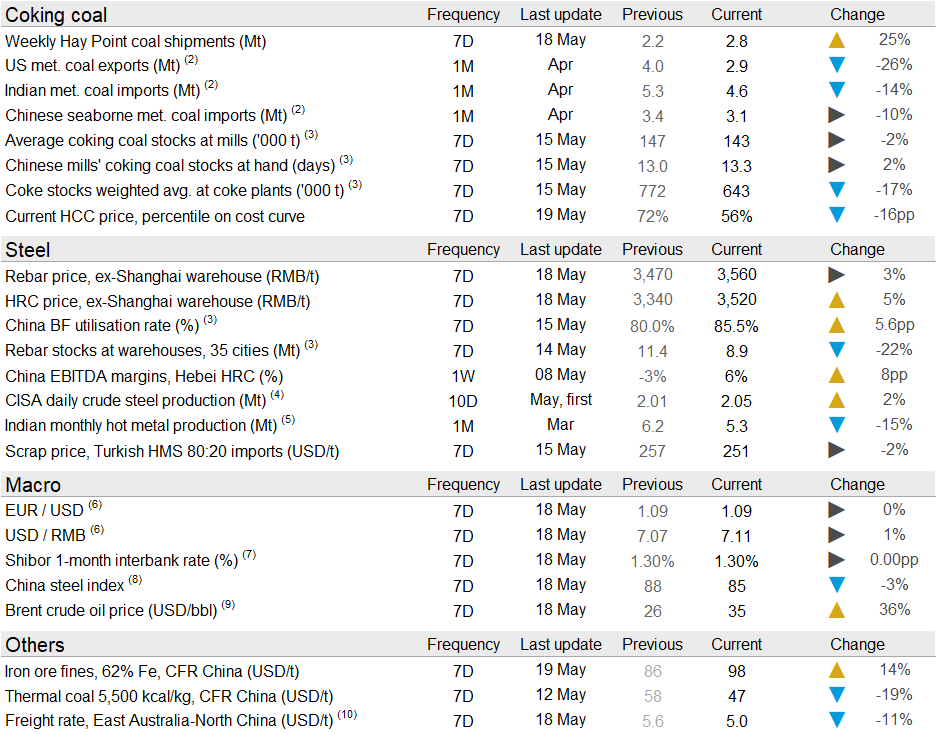Viewport: 936px width, 734px height.
Task: Click the blue down arrow for US met. coal exports
Action: point(837,65)
